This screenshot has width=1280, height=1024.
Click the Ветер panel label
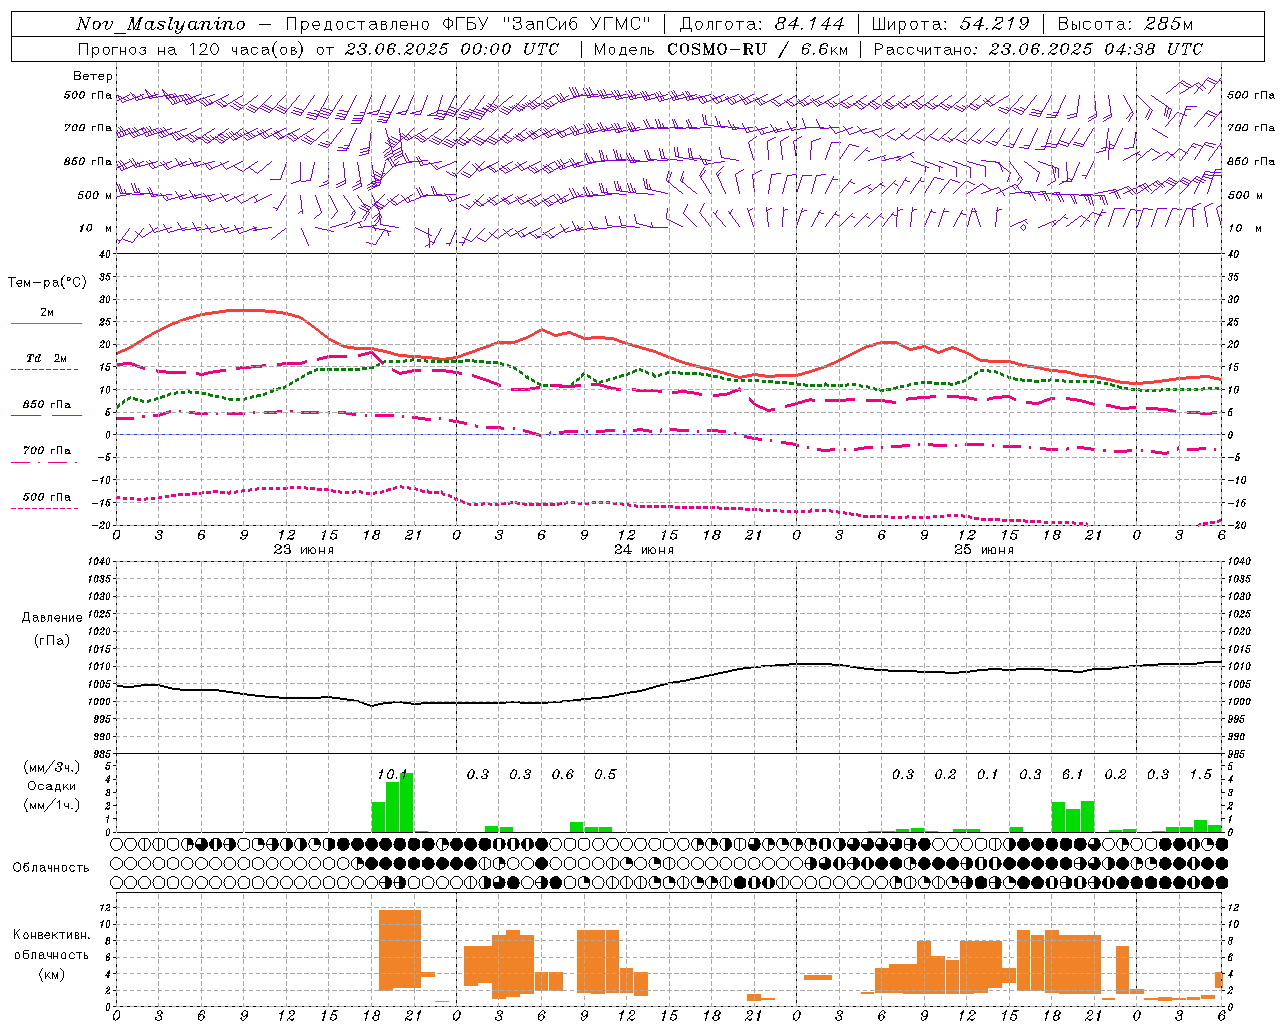pyautogui.click(x=93, y=76)
